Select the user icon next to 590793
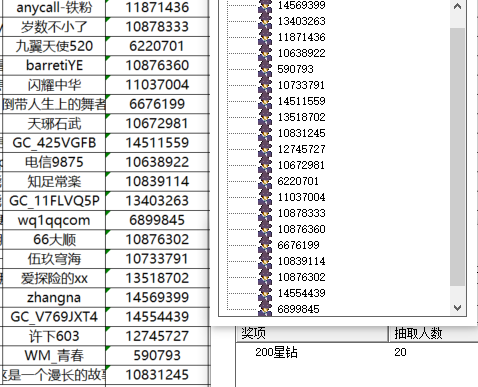The width and height of the screenshot is (478, 387). (x=265, y=69)
